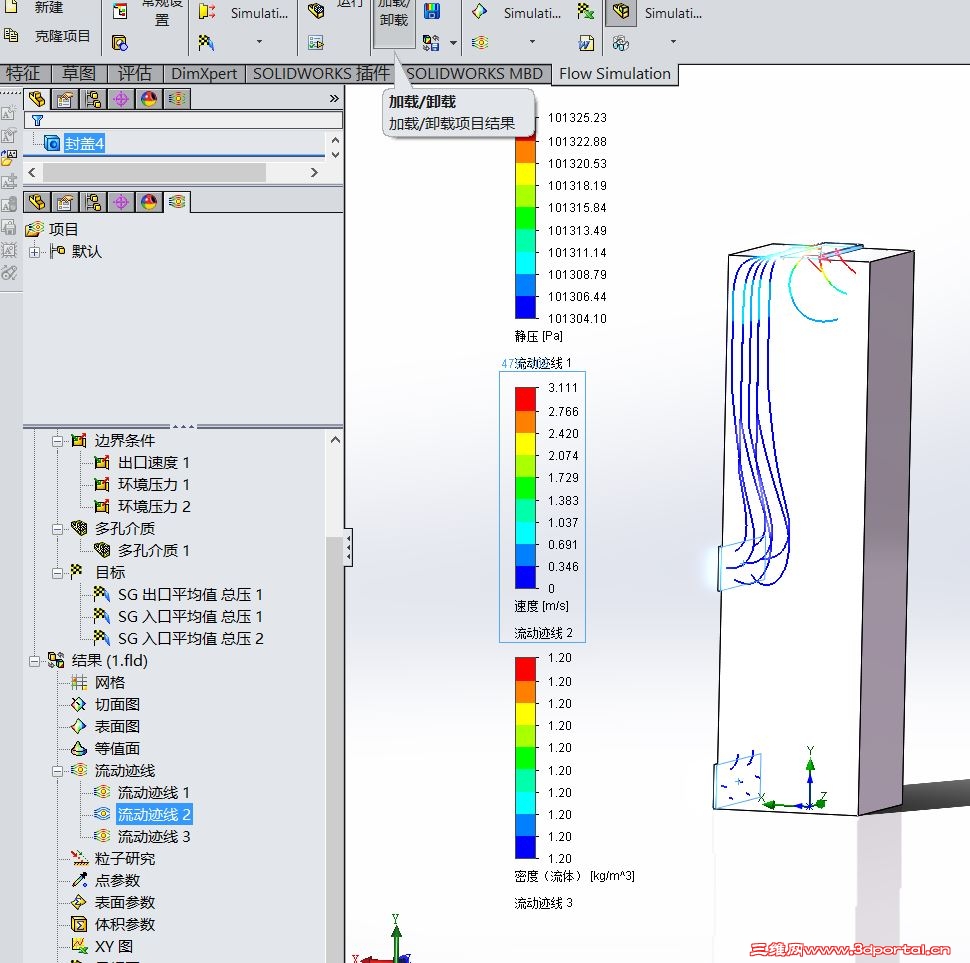Open dropdown under second Simulati... group
This screenshot has height=963, width=970.
(x=532, y=41)
